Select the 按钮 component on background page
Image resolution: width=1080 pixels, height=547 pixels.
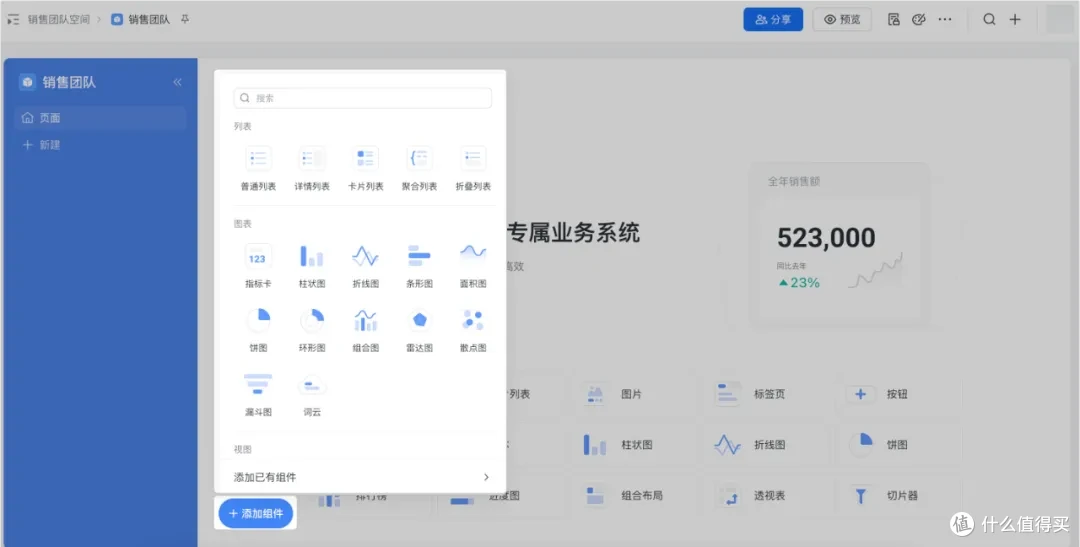click(x=897, y=394)
